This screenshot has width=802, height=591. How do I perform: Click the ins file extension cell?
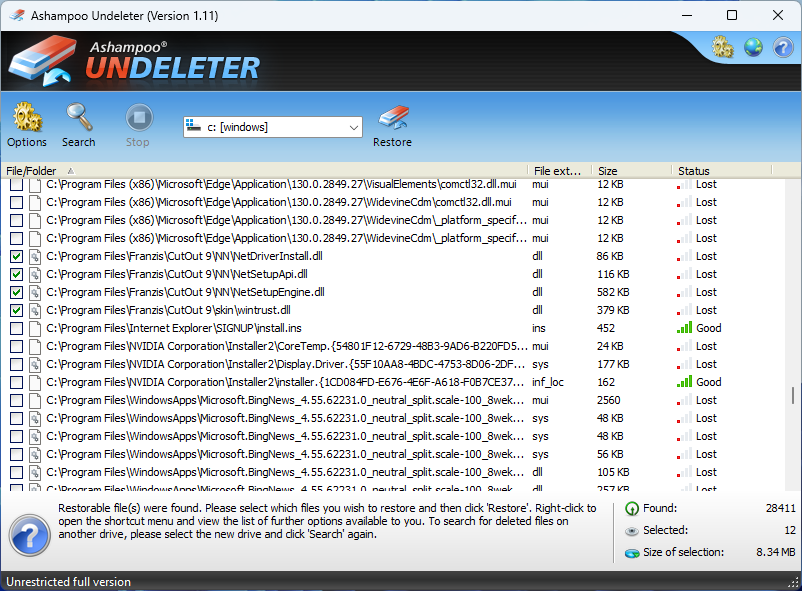[x=539, y=328]
